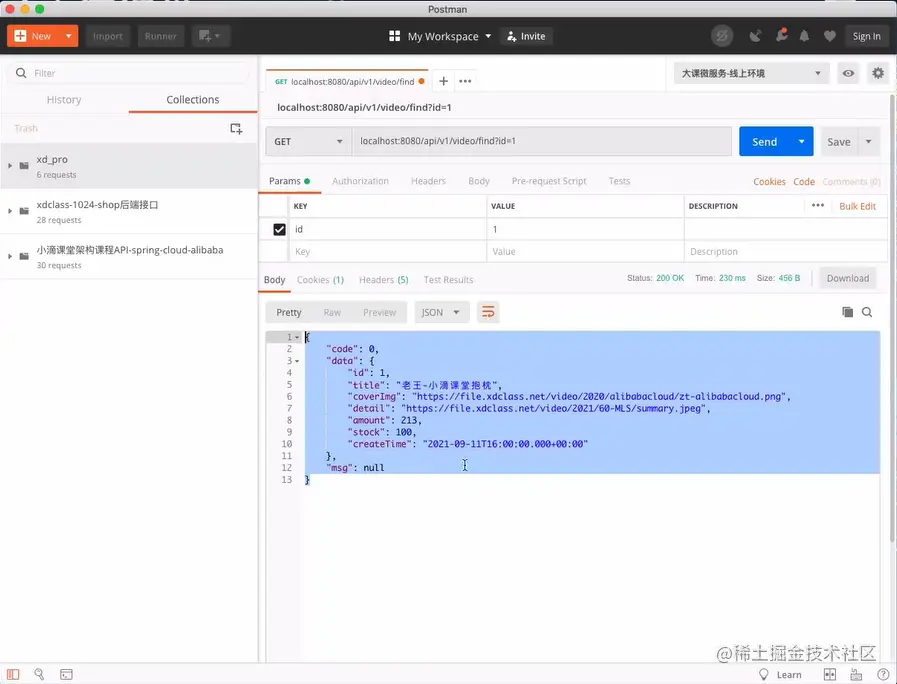The image size is (897, 684).
Task: Open the Cookies link
Action: pos(769,181)
